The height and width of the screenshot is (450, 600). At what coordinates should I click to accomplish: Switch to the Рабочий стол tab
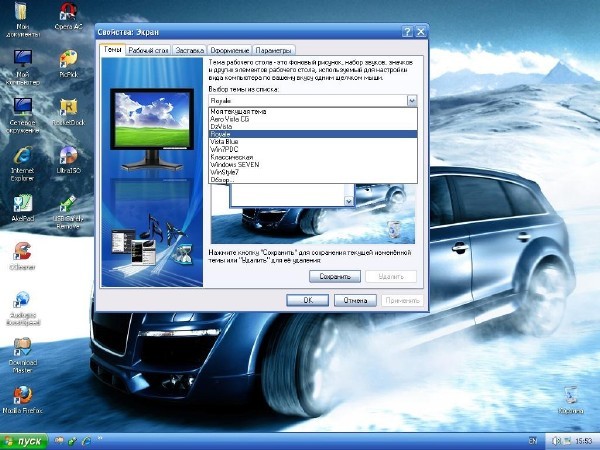coord(148,50)
